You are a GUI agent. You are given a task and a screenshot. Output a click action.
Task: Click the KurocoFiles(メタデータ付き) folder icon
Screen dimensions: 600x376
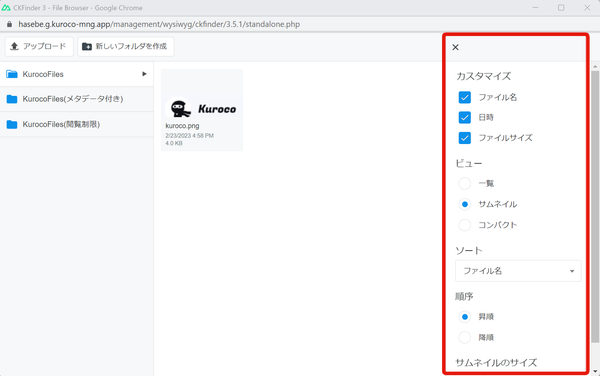(12, 99)
